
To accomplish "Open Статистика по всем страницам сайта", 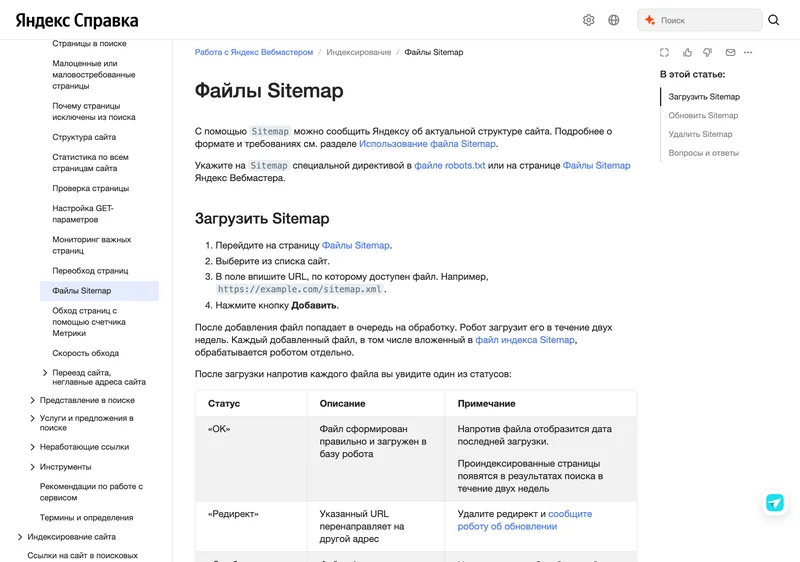I will pos(90,163).
